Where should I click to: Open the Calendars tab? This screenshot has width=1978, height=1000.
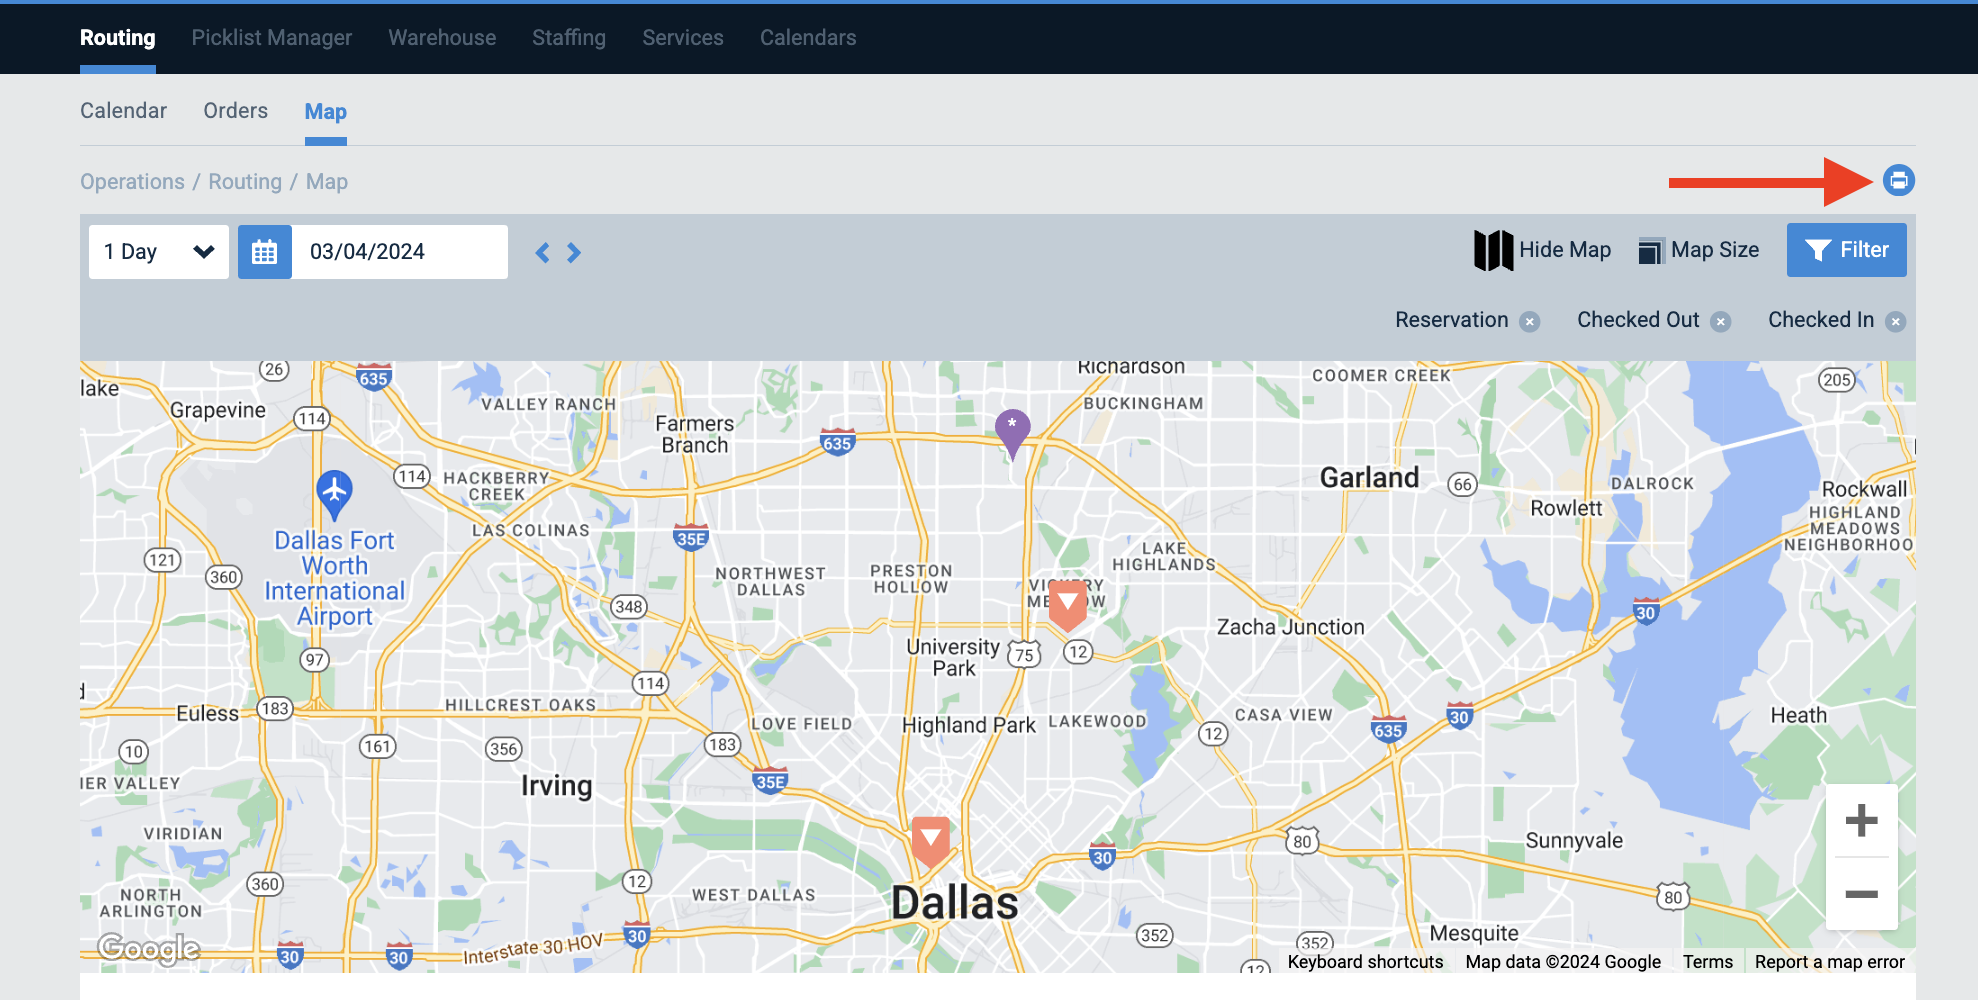(808, 38)
